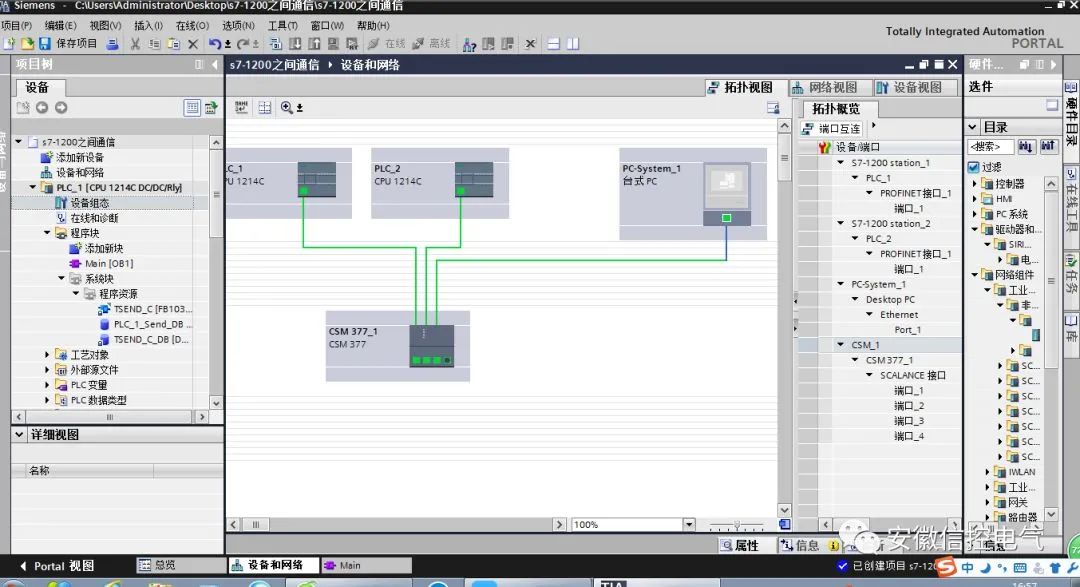Click the delete X icon in toolbar

(x=193, y=44)
